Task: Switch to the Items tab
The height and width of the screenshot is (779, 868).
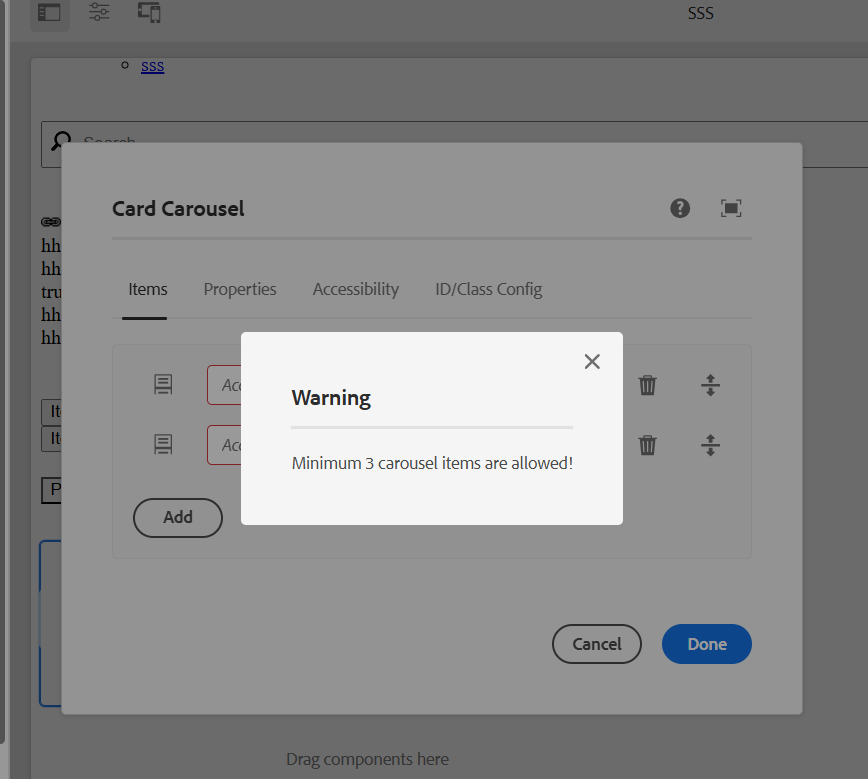Action: click(x=148, y=289)
